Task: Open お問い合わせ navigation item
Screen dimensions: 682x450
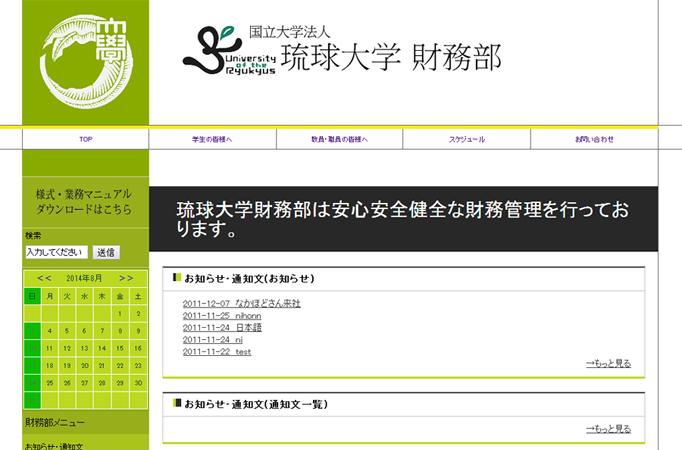Action: pos(594,140)
